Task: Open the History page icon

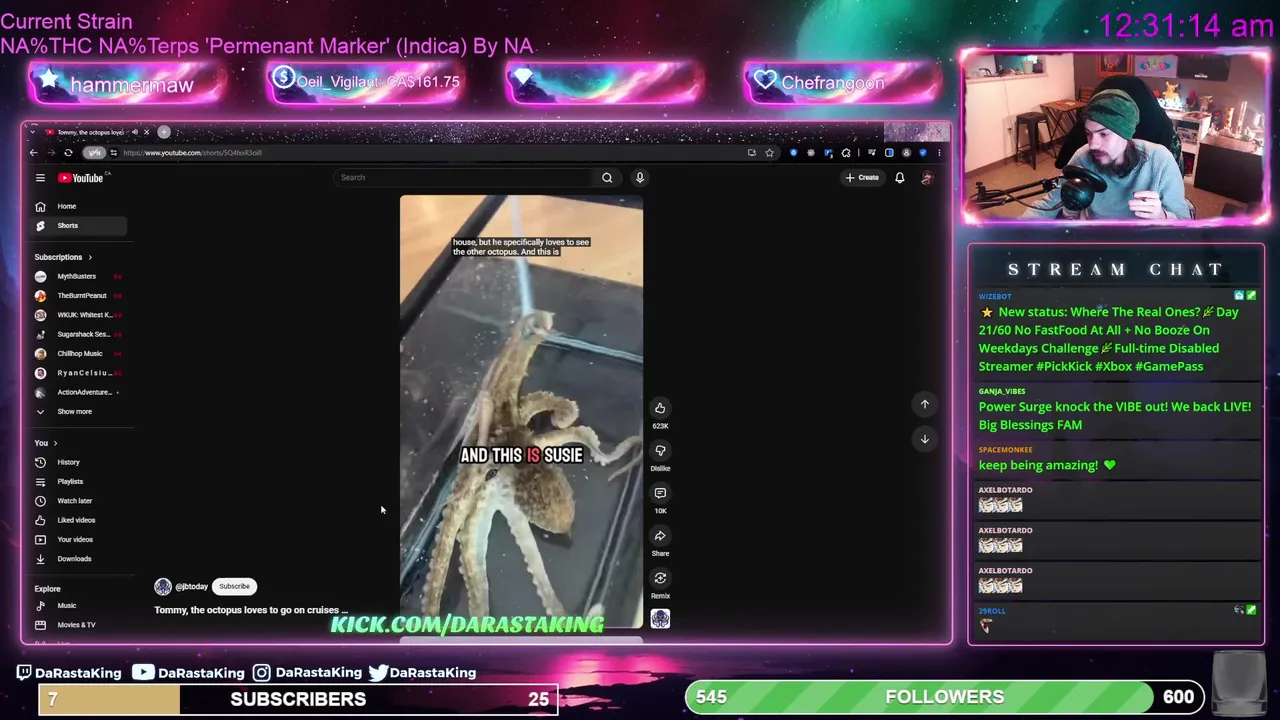Action: [40, 462]
